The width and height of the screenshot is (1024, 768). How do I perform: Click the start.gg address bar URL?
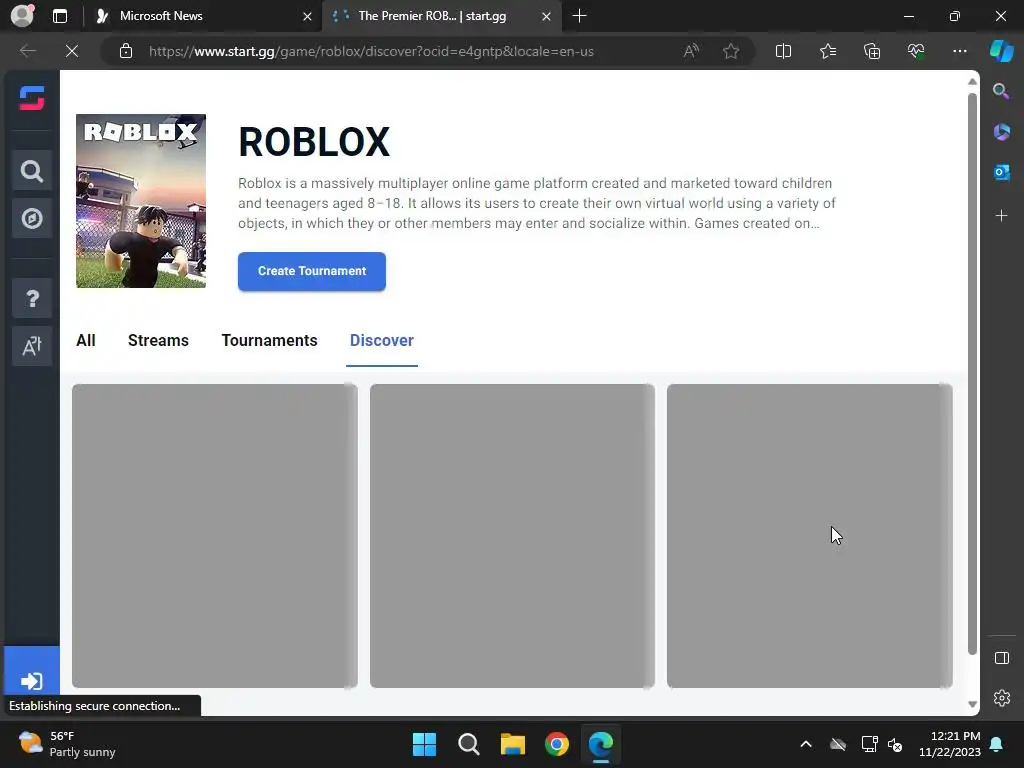pyautogui.click(x=371, y=51)
